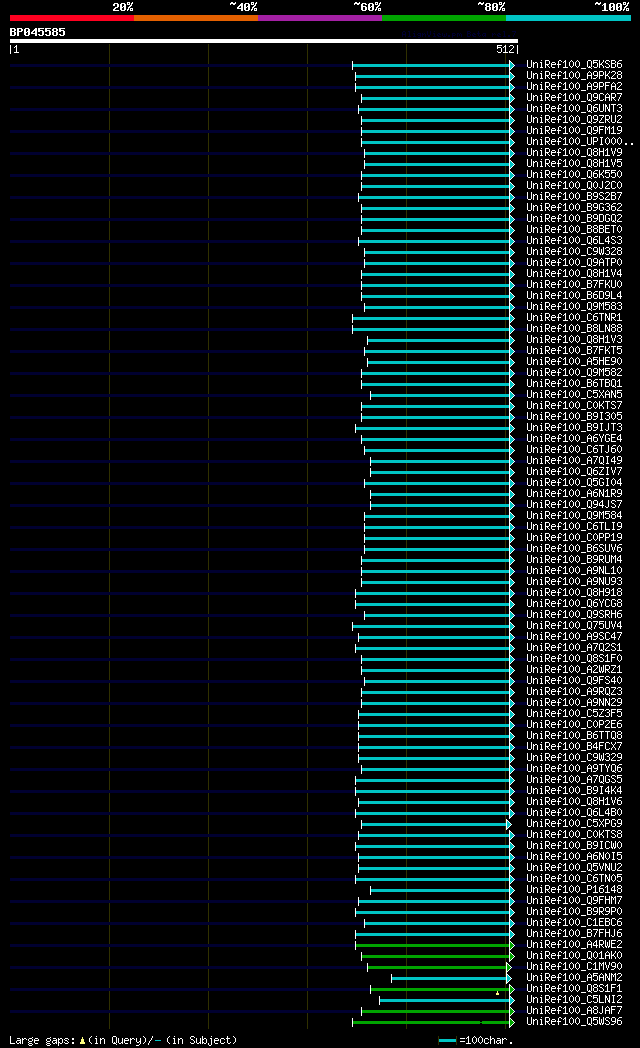Click the UniRef100_A9NU93 entry
This screenshot has height=1048, width=640.
[574, 581]
